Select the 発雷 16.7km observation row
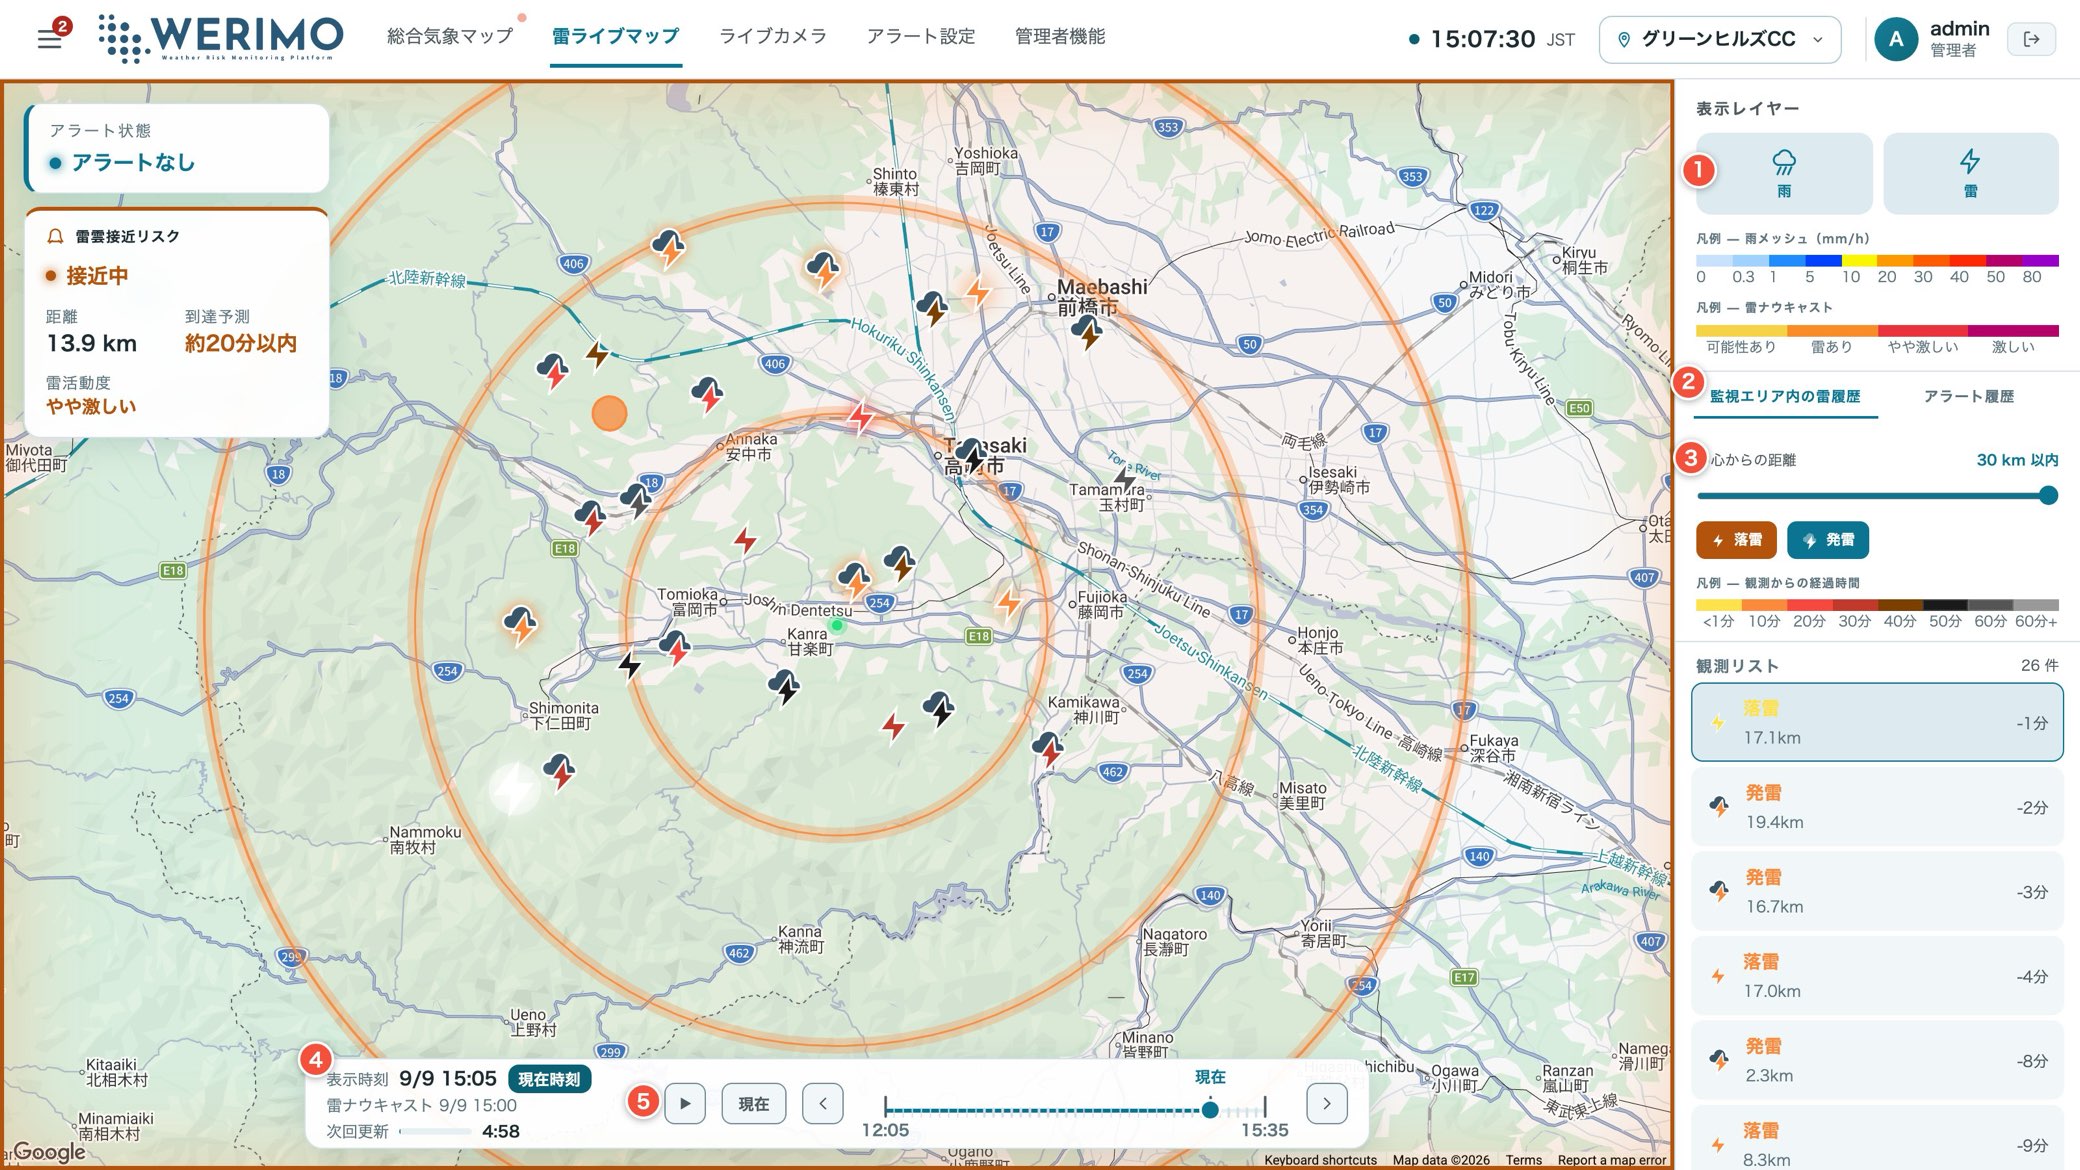 (x=1877, y=891)
